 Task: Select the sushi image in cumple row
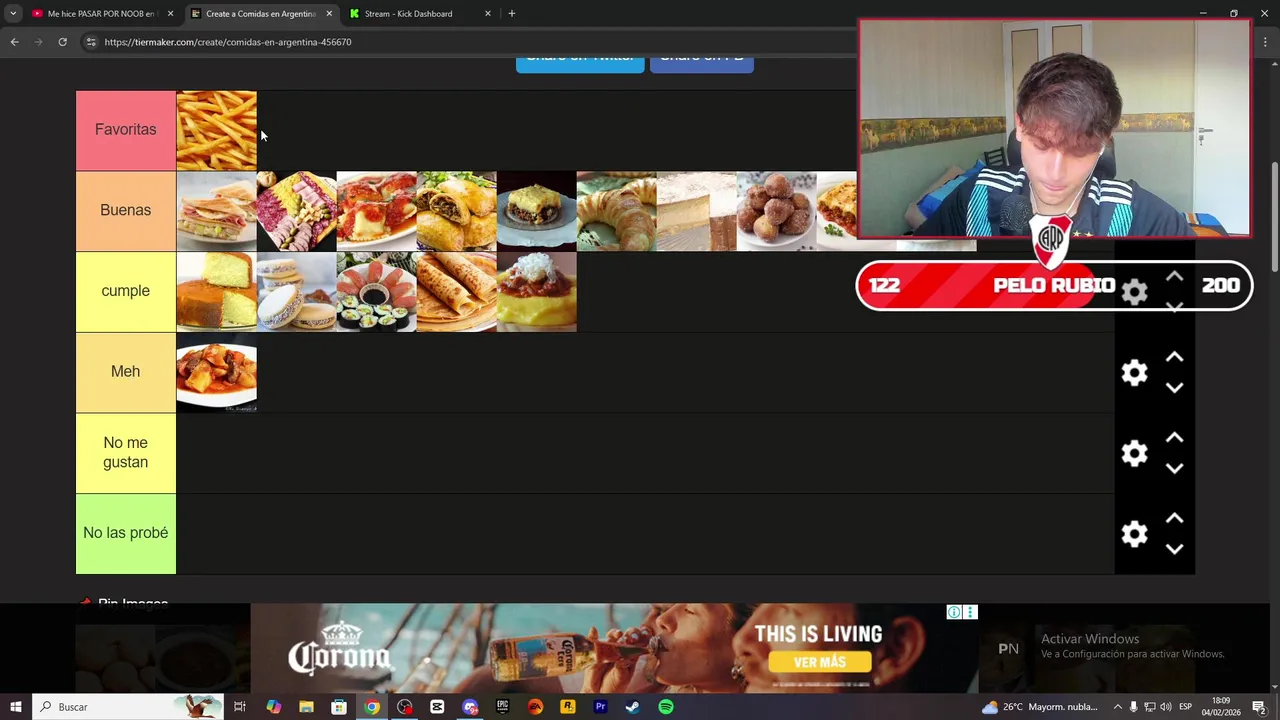[x=376, y=291]
